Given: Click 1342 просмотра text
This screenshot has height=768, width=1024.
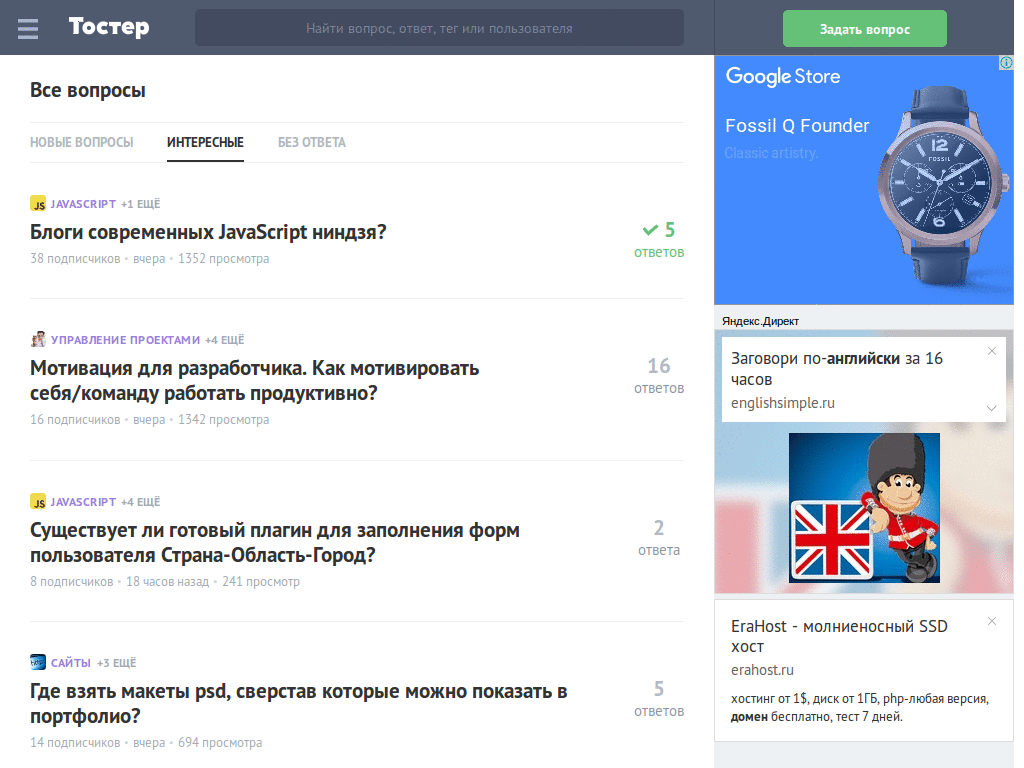Looking at the screenshot, I should click(x=223, y=419).
